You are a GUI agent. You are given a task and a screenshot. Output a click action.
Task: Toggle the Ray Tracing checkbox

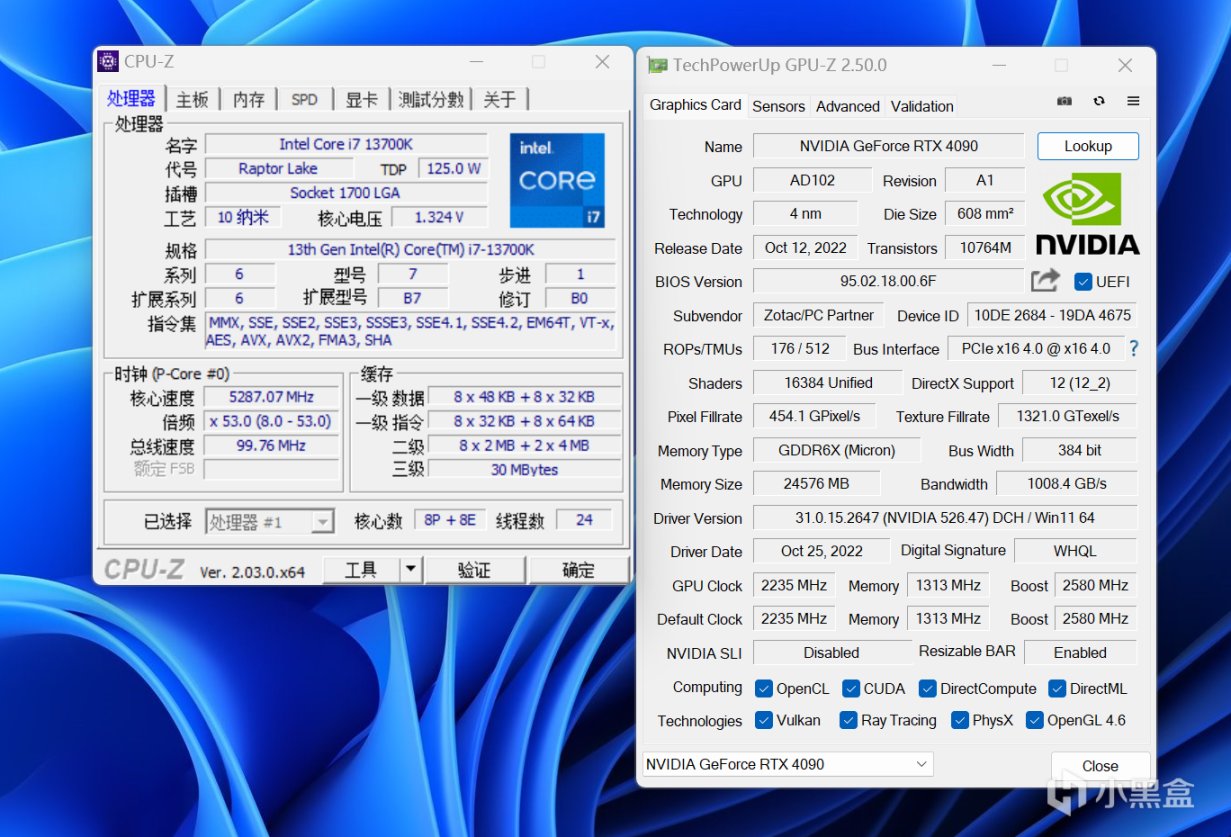[x=849, y=720]
